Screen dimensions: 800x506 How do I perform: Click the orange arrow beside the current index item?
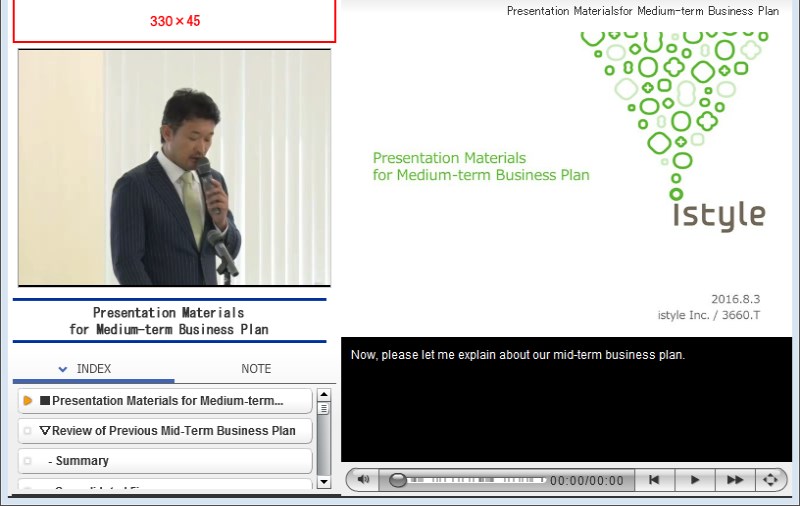coord(28,401)
